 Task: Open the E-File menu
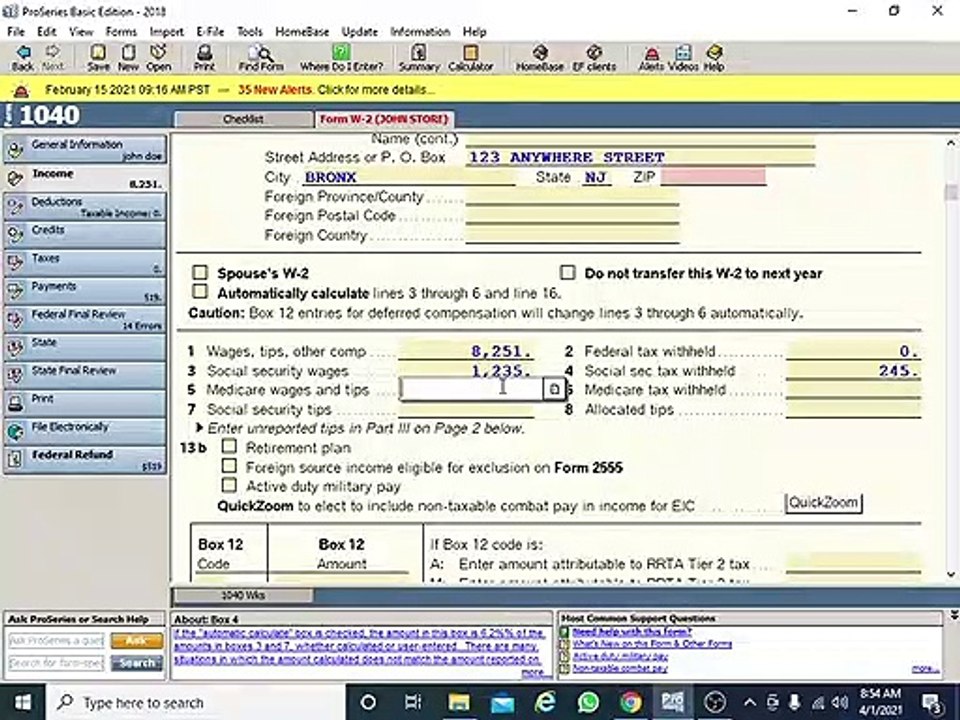point(210,32)
